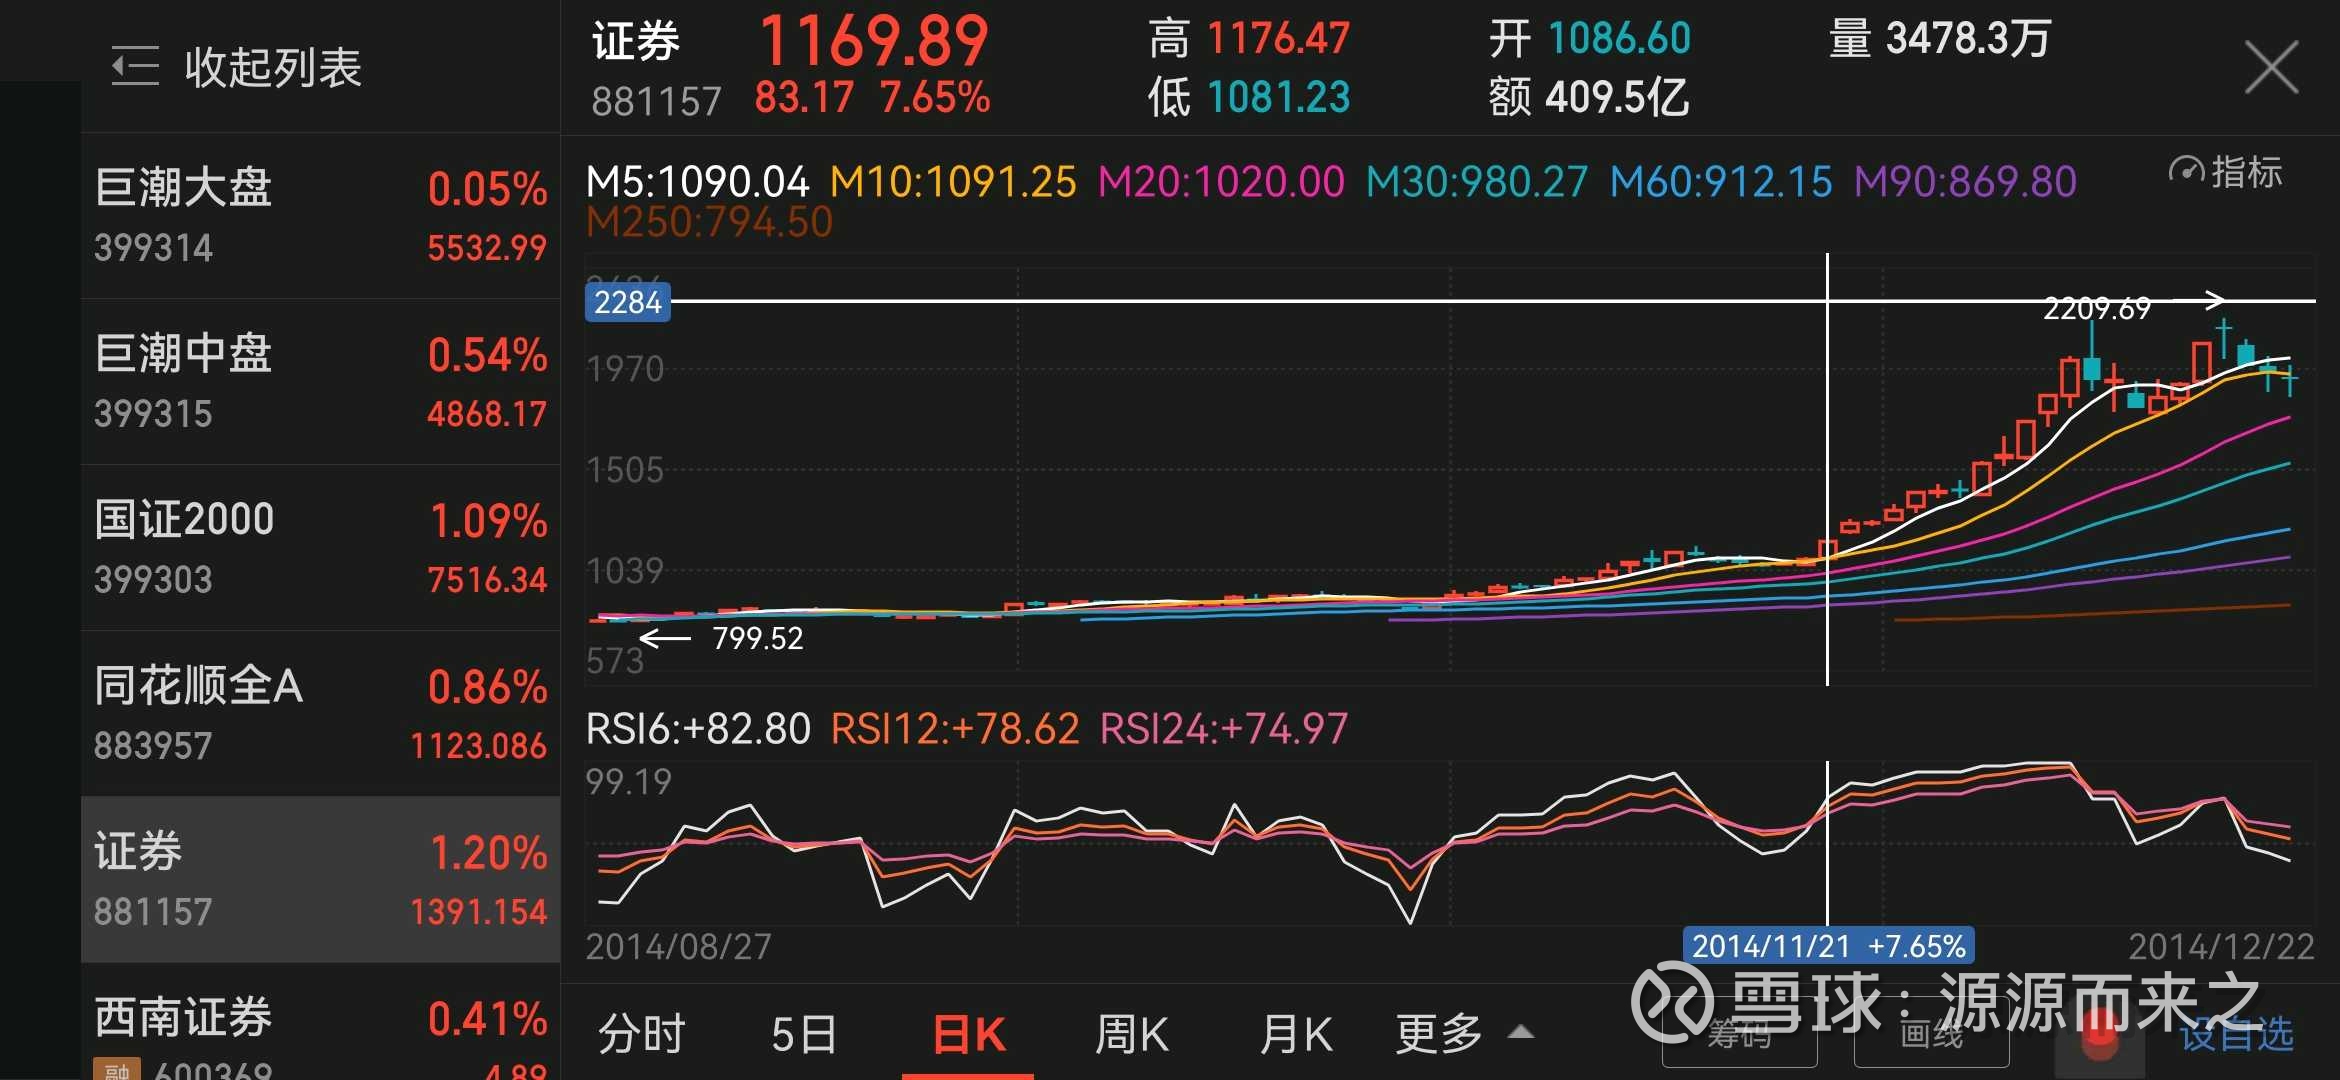Click the 证券 title in header

coord(636,42)
